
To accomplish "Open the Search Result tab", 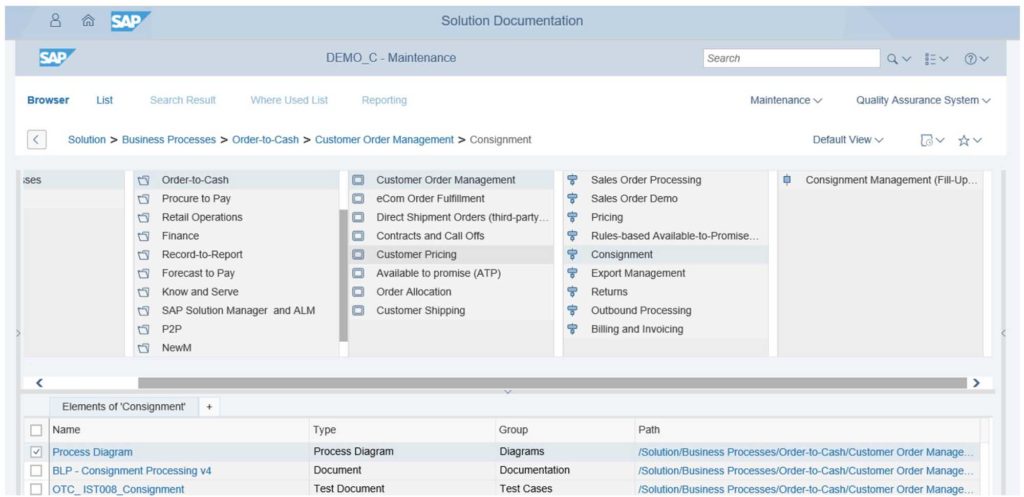I will point(183,101).
